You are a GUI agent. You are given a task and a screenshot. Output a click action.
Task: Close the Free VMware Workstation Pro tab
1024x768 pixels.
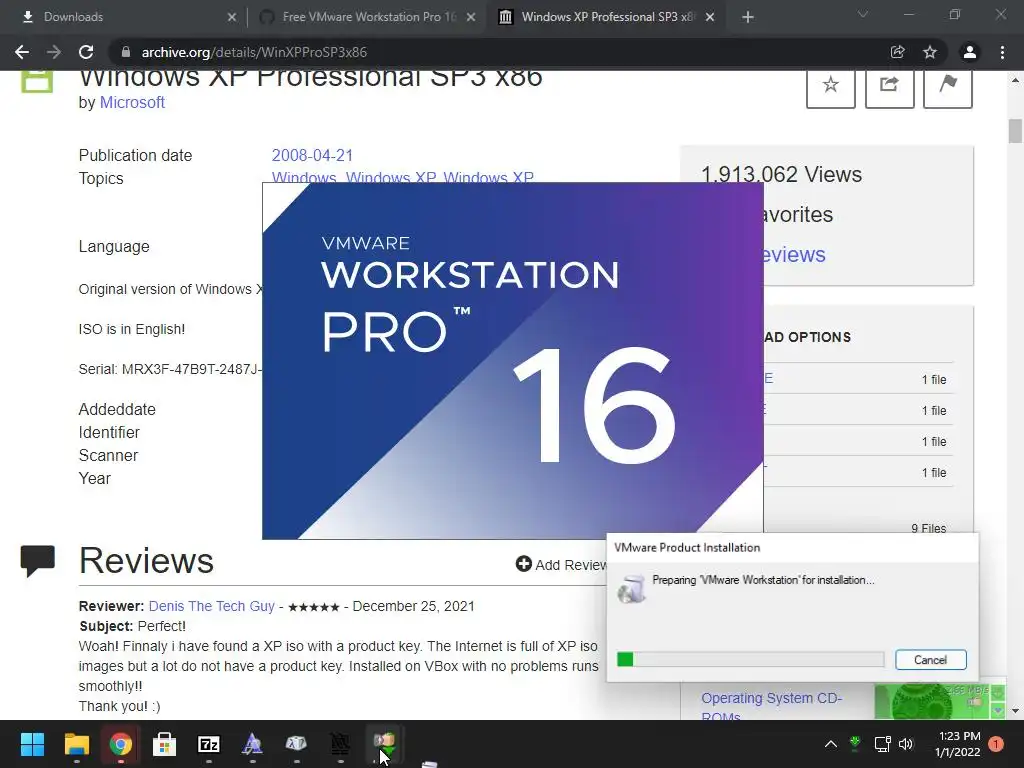pos(471,17)
